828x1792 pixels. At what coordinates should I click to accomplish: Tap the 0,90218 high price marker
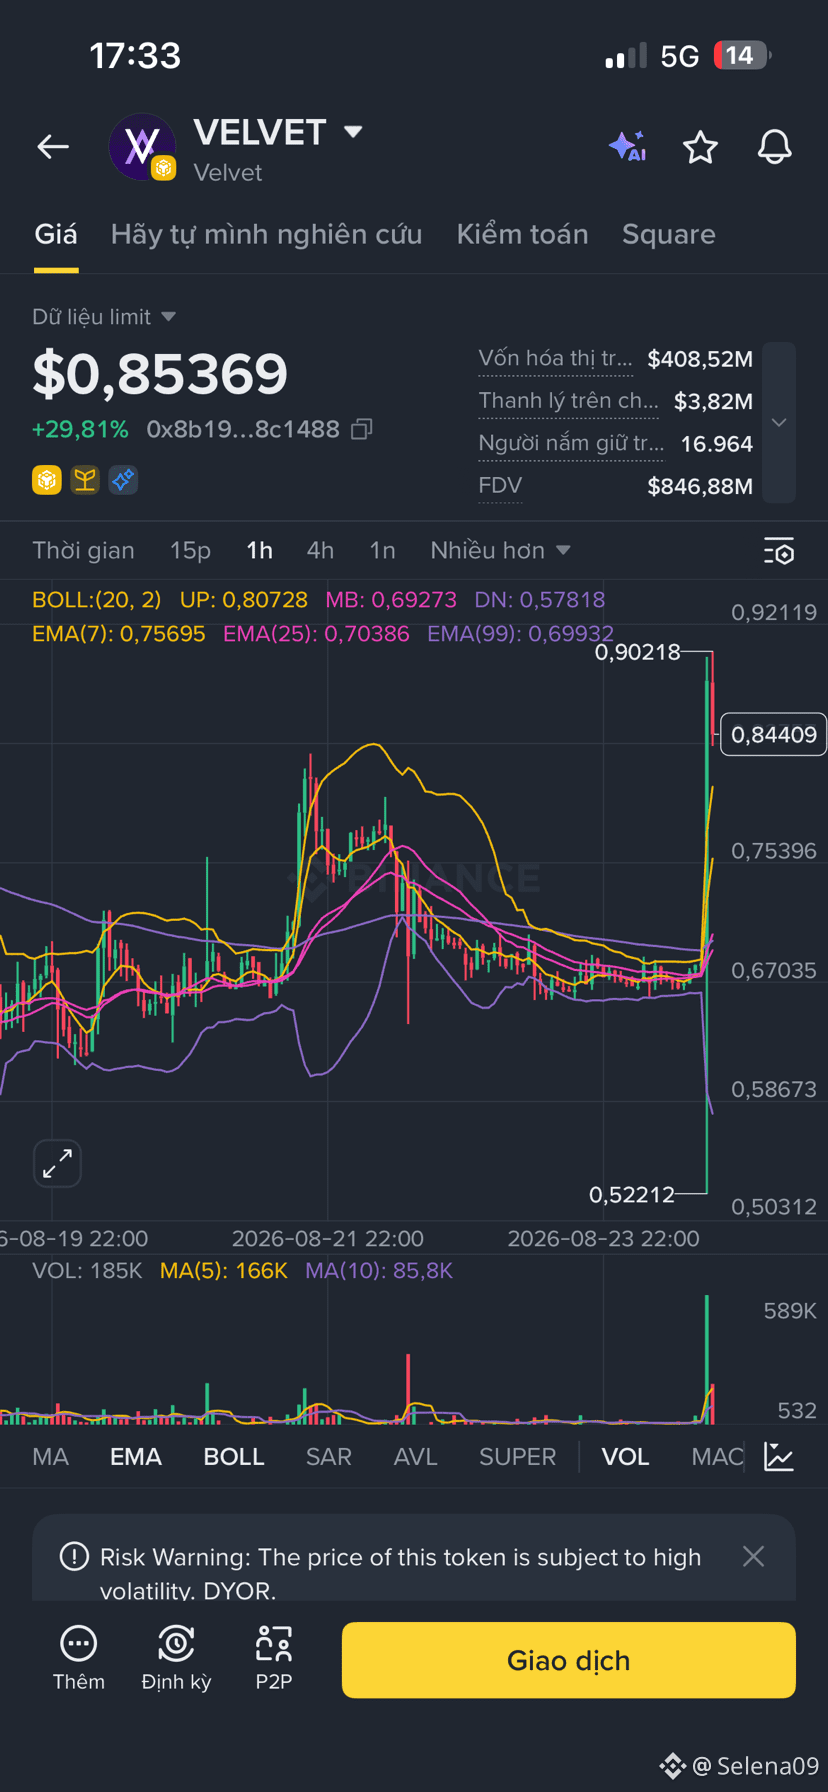pos(637,653)
